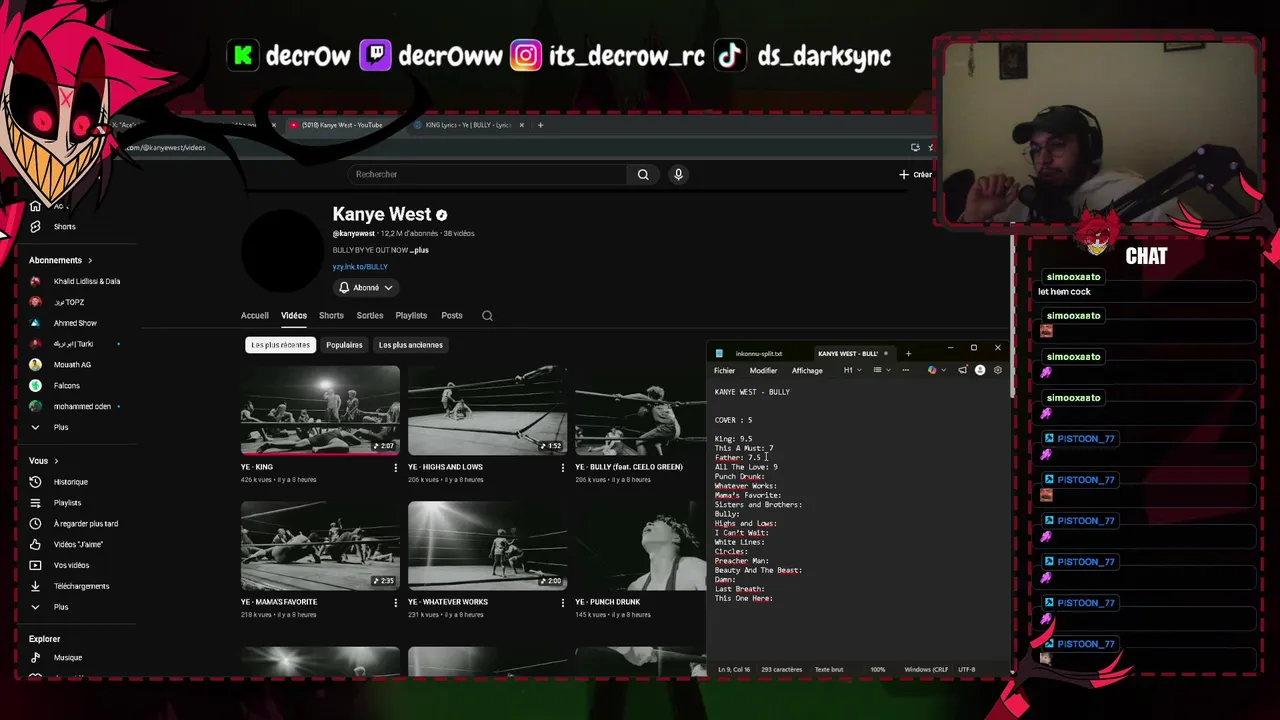The image size is (1280, 720).
Task: Click the Rechercher search field
Action: pos(487,174)
